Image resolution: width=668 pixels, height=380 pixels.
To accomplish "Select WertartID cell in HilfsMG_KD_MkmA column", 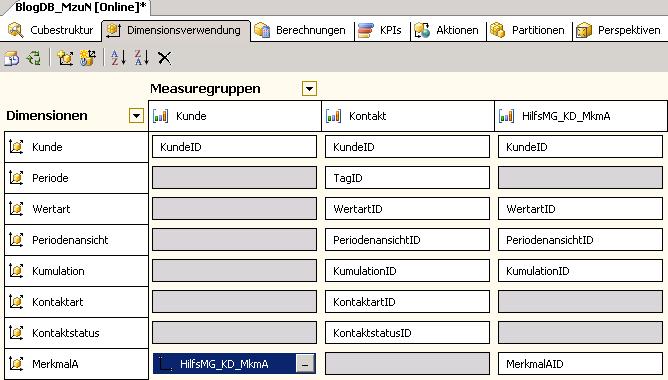I will point(580,209).
